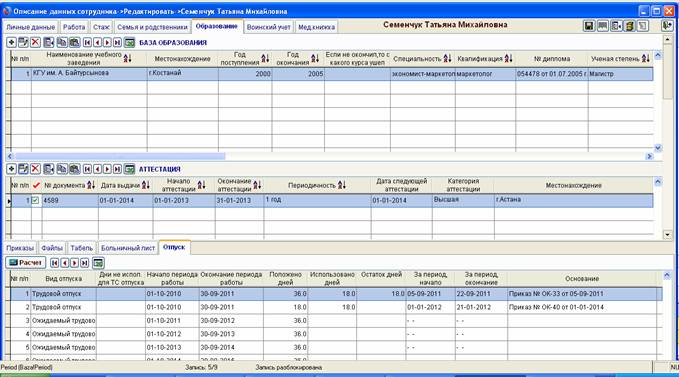
Task: Go to last record in БАЗА ОБРАЗОВАНИЯ
Action: point(117,42)
